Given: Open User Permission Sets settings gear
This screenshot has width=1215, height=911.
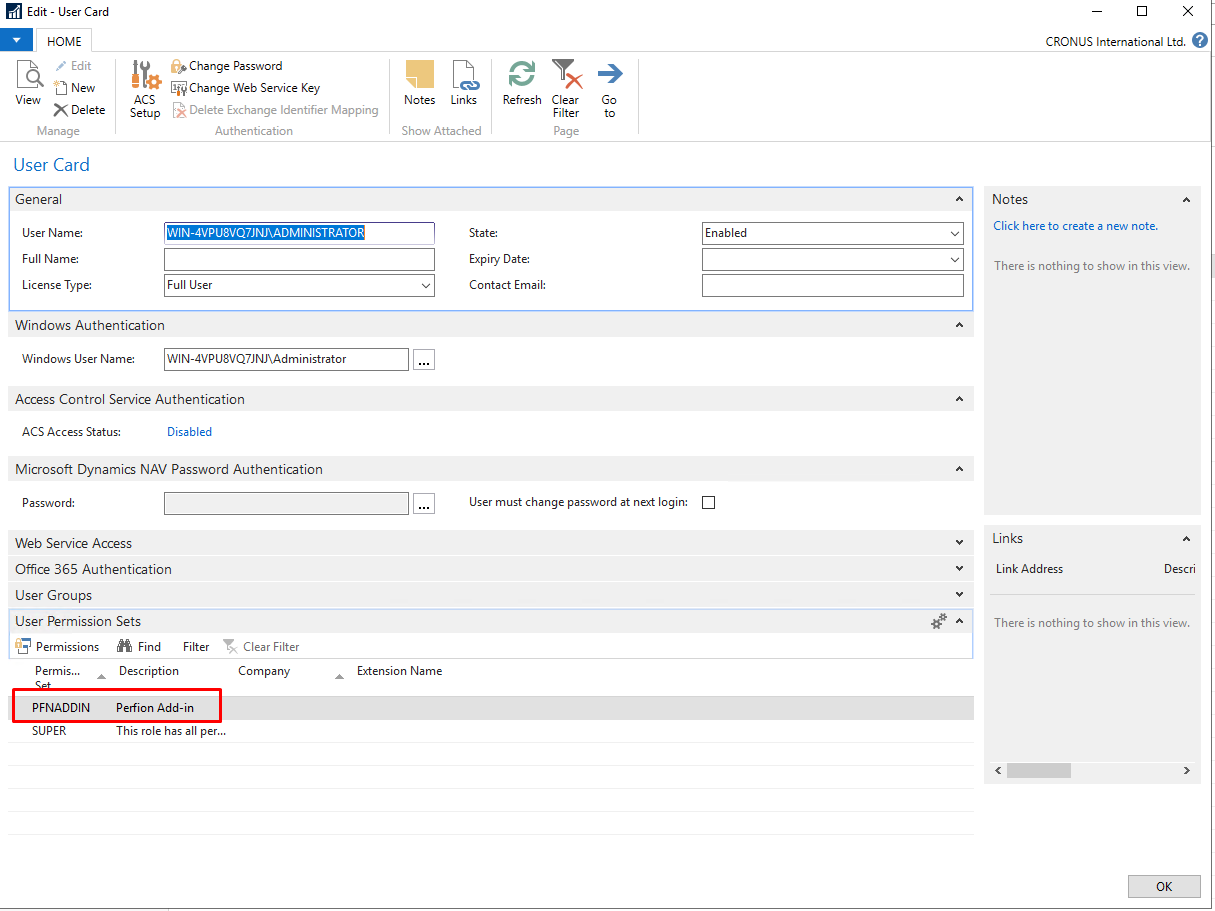Looking at the screenshot, I should pyautogui.click(x=938, y=621).
